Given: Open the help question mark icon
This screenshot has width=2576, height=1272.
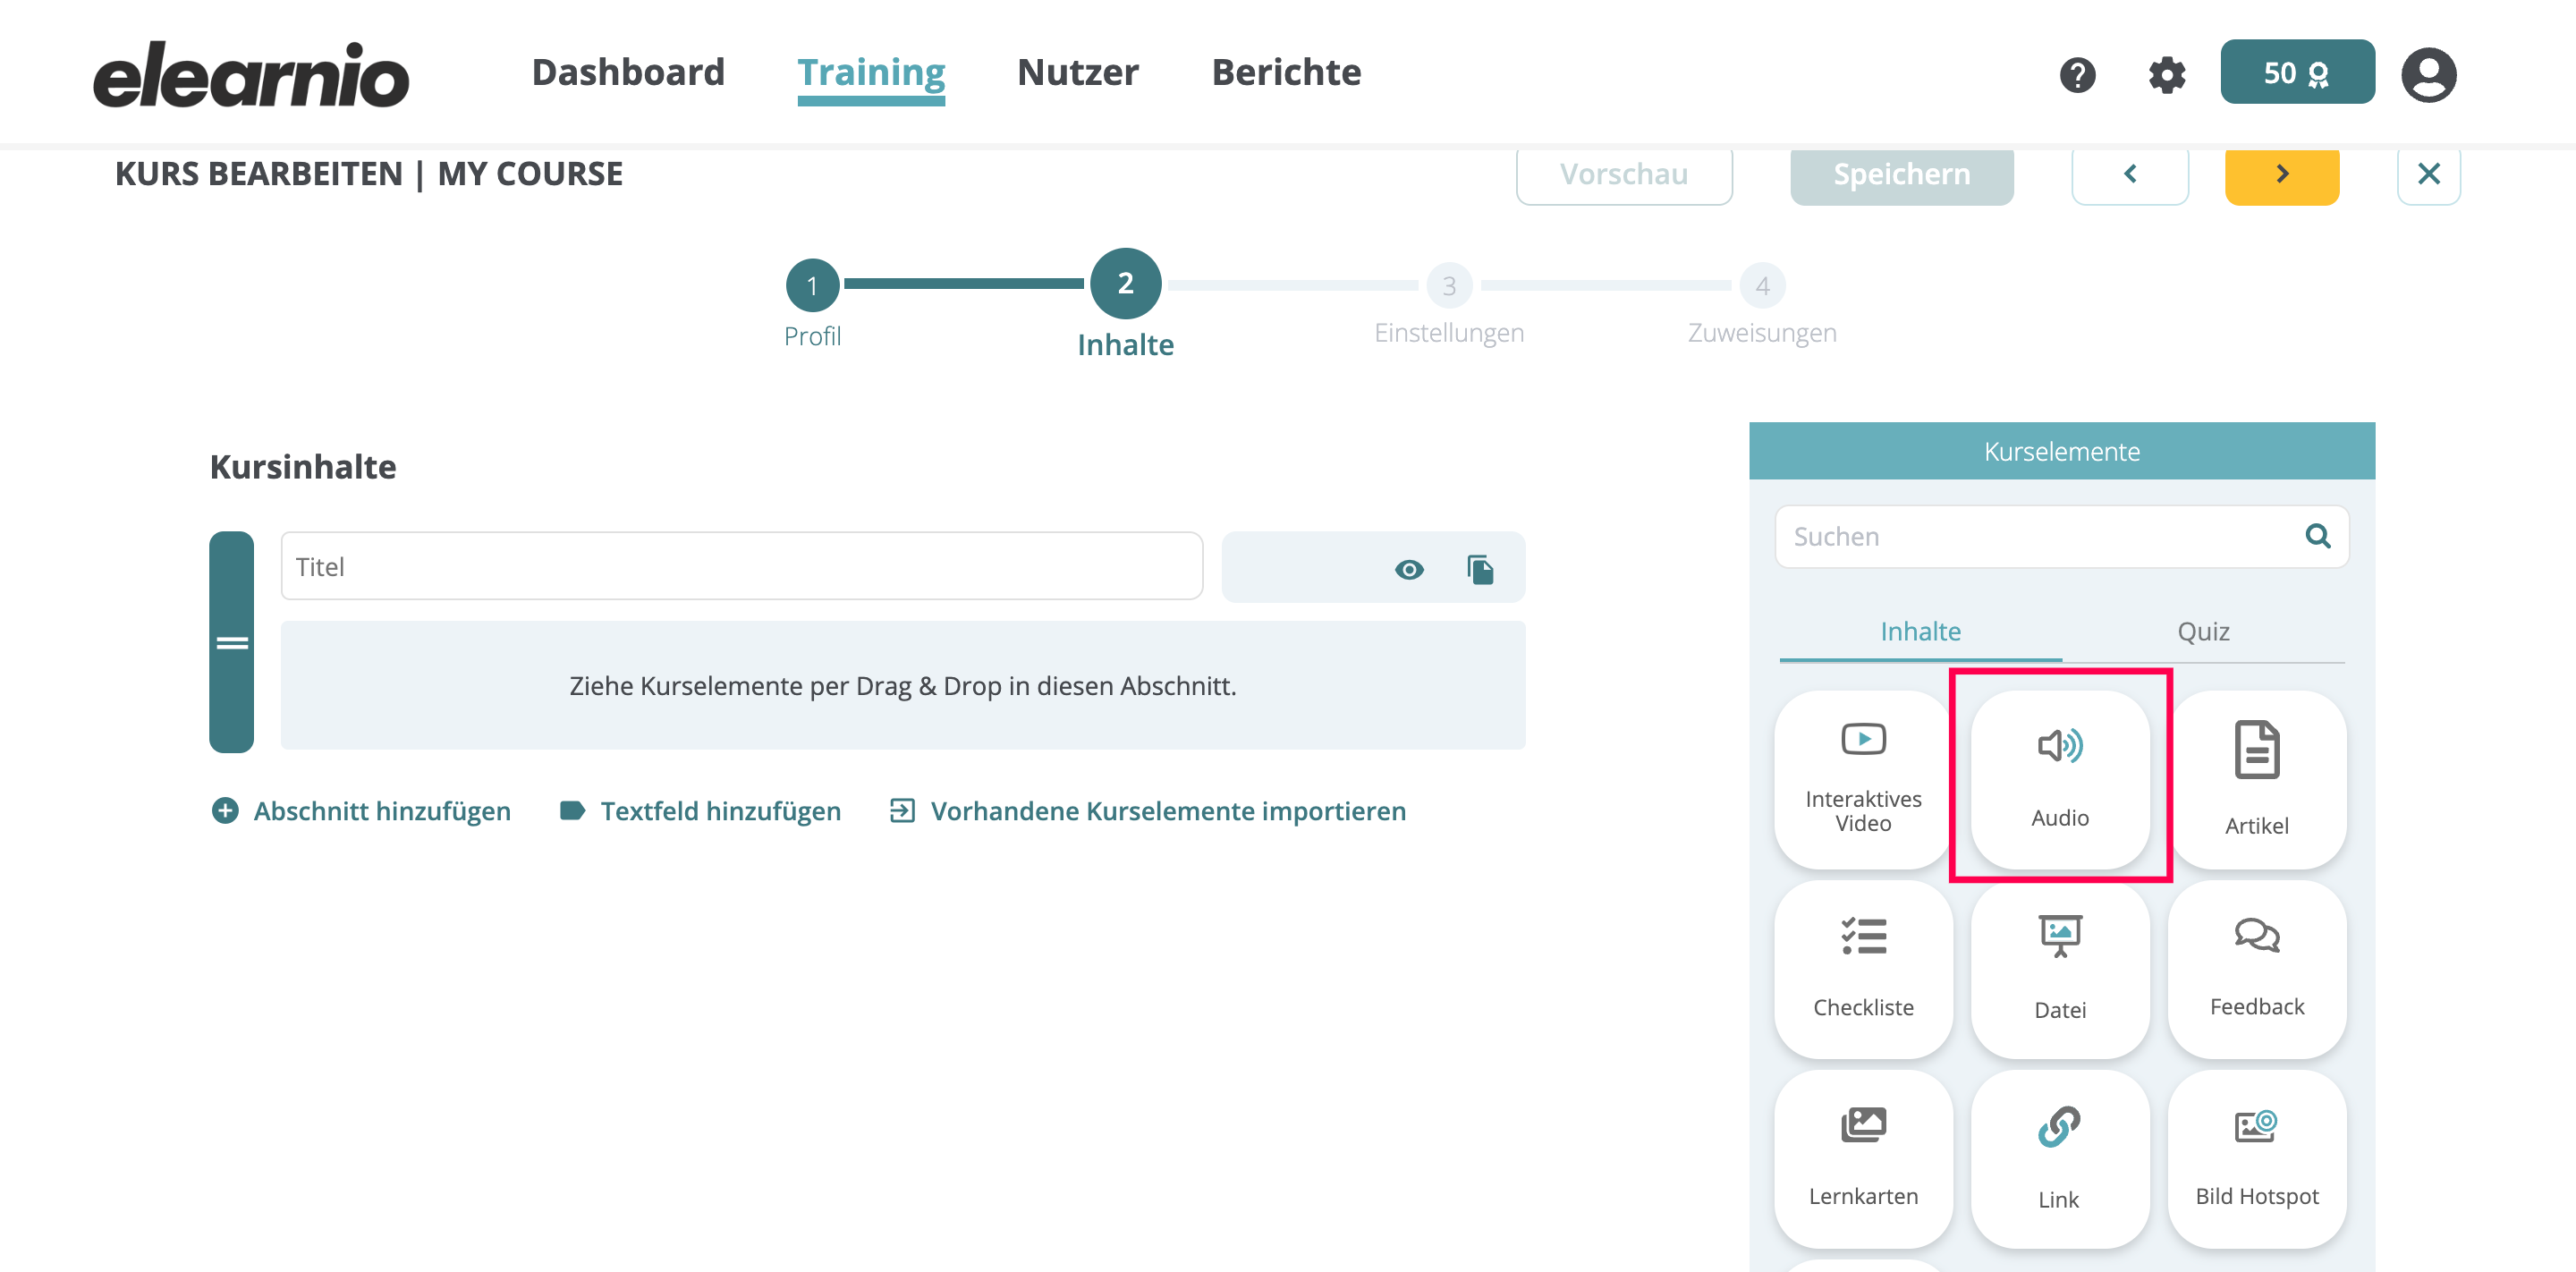Looking at the screenshot, I should click(2077, 74).
